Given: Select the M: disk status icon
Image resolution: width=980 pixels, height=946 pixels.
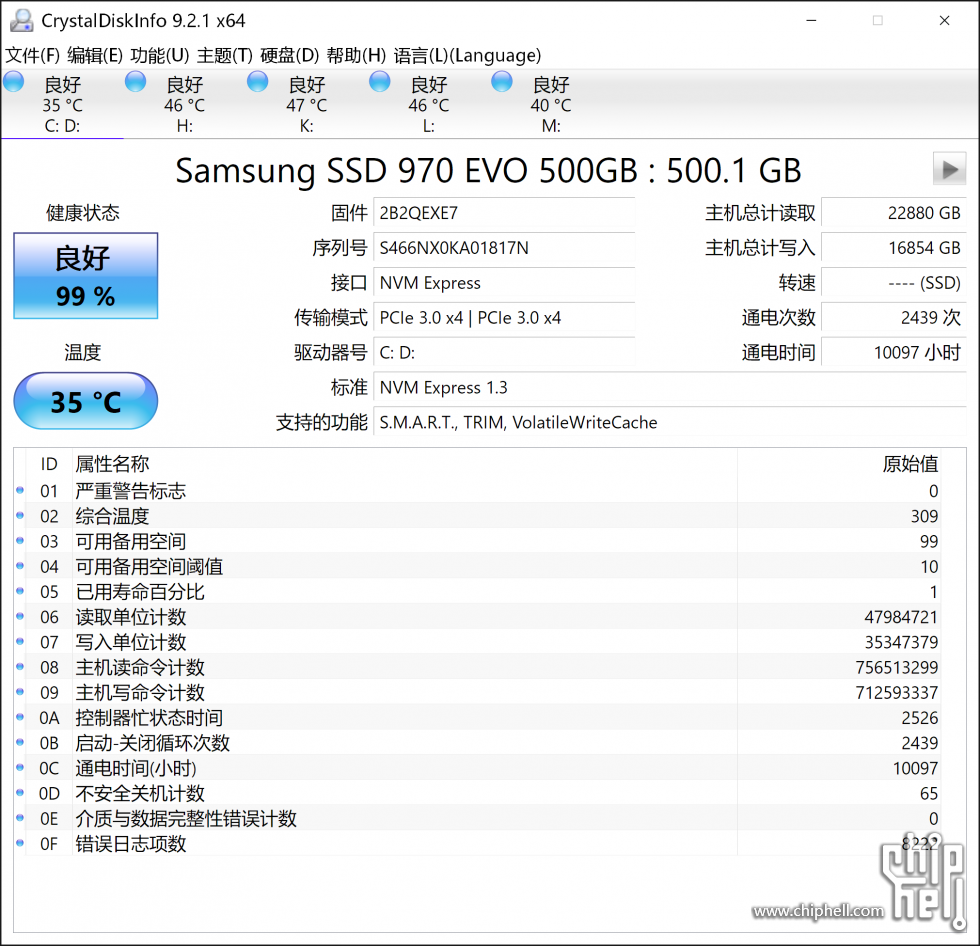Looking at the screenshot, I should click(x=502, y=82).
